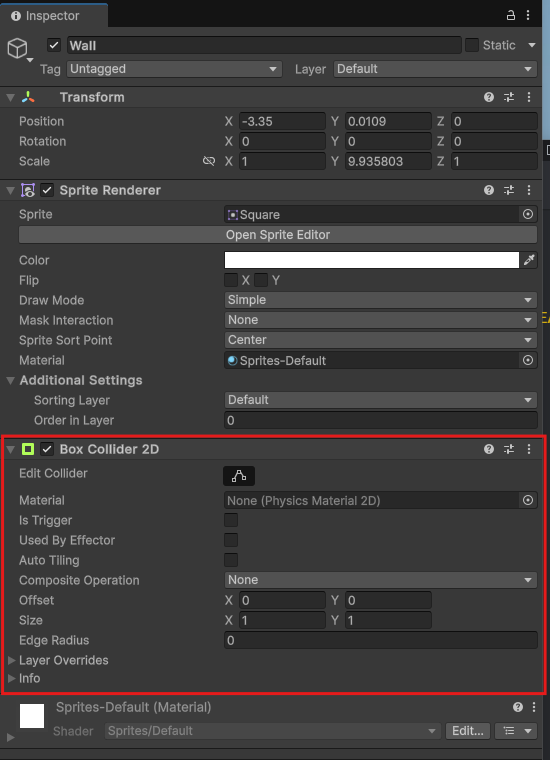Click the Sprite field object picker circle

pyautogui.click(x=528, y=214)
